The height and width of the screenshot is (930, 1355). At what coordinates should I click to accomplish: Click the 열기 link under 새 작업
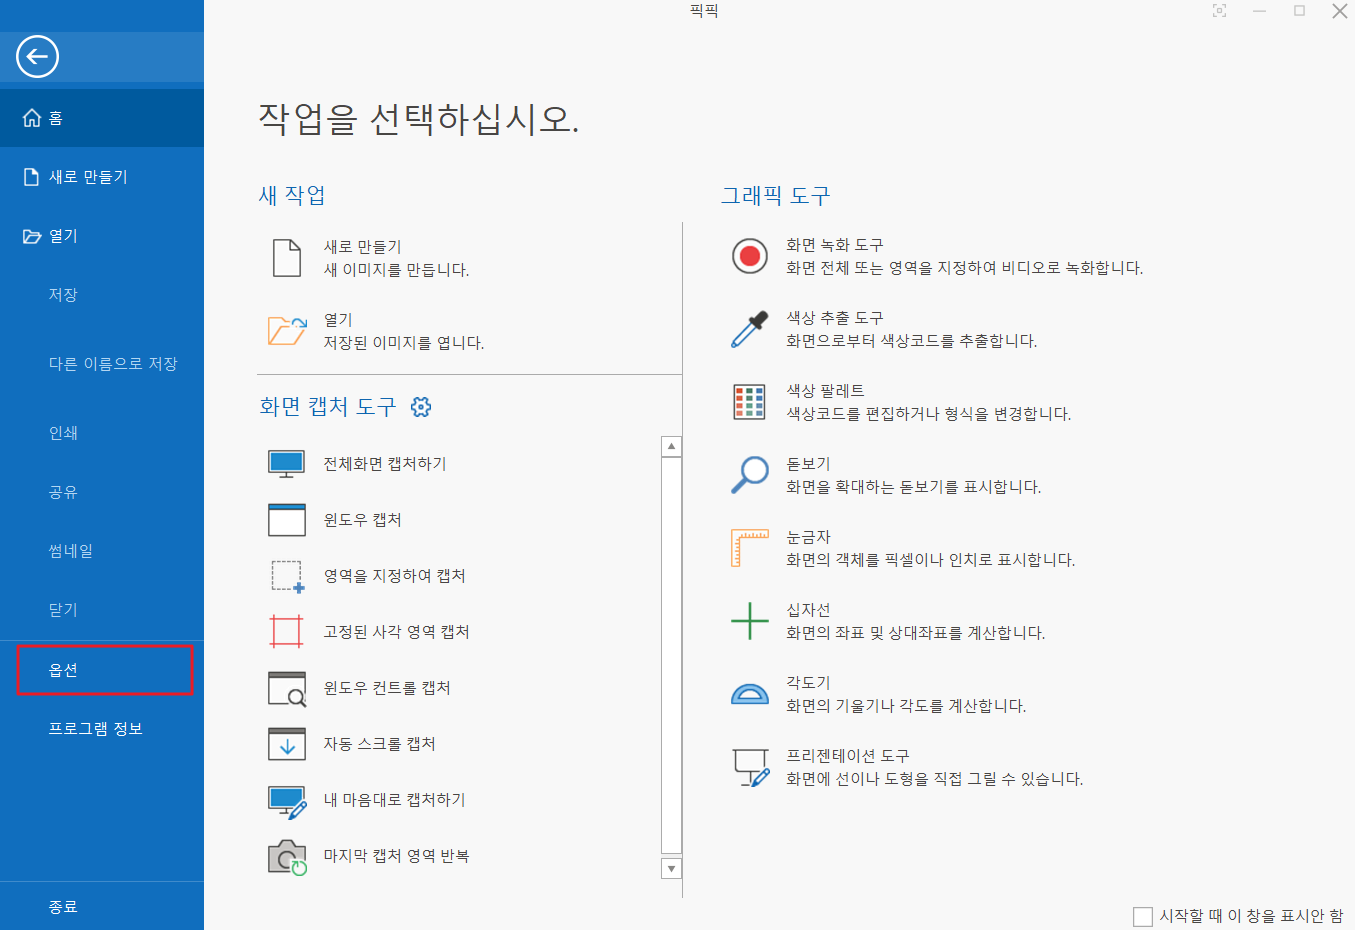pos(338,320)
